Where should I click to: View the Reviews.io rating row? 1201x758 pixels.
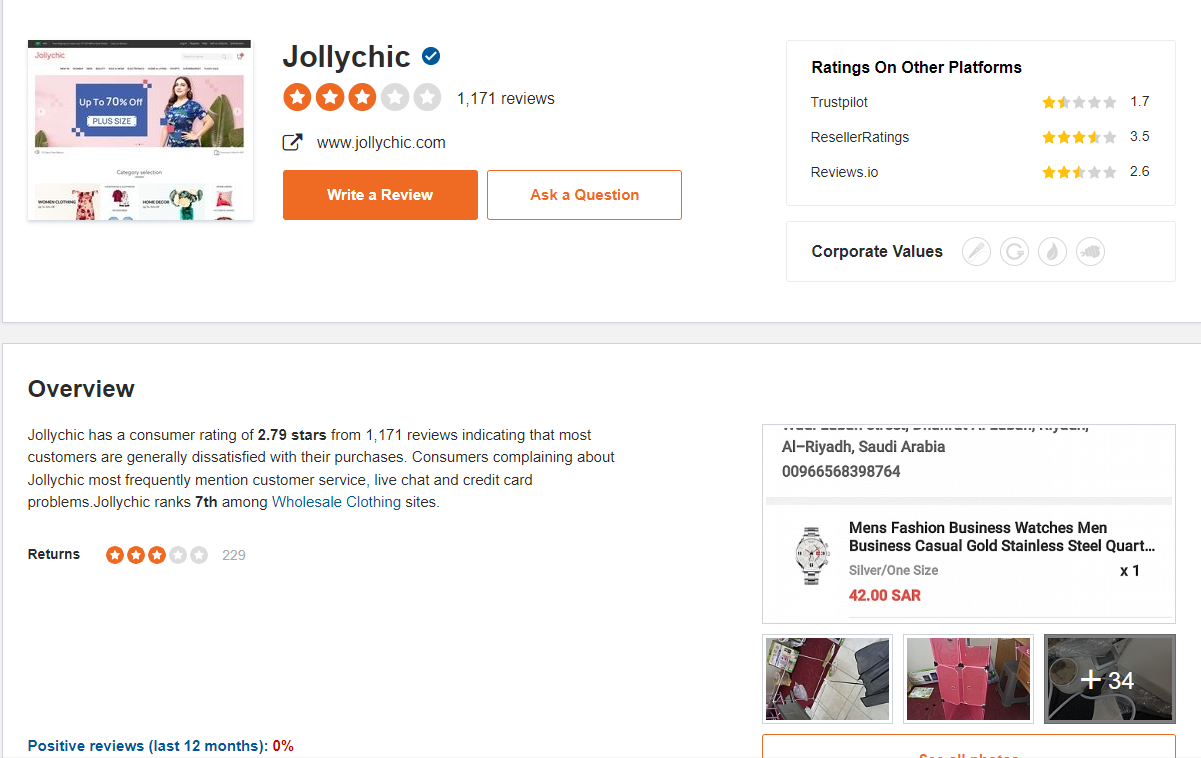point(980,172)
